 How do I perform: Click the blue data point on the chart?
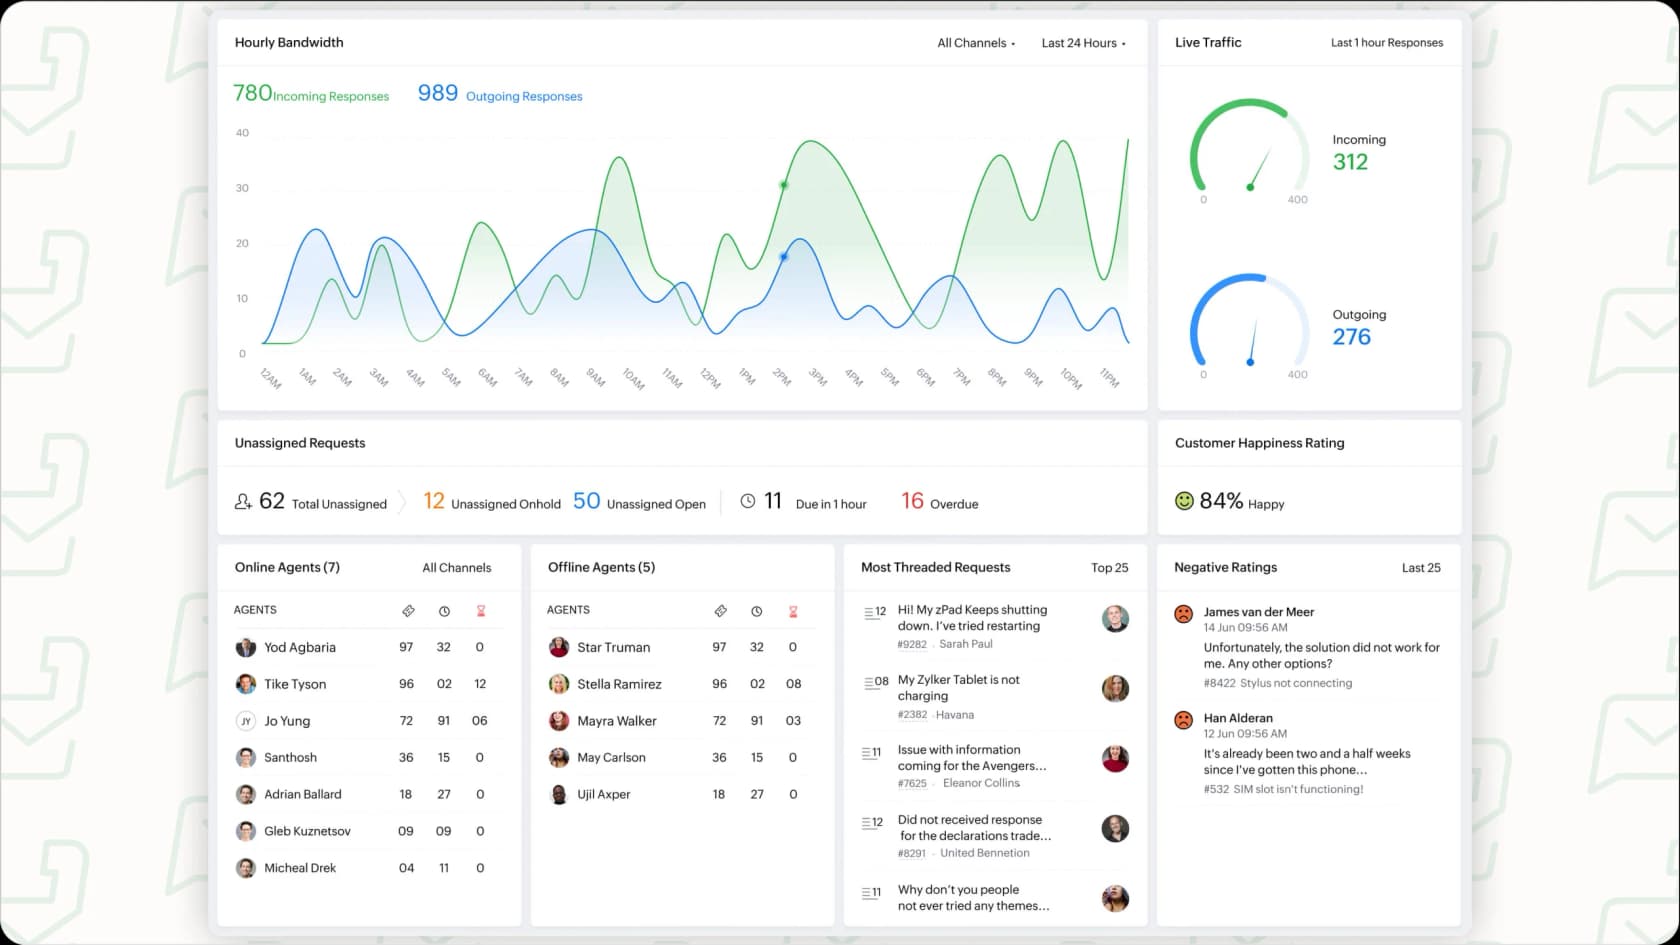pyautogui.click(x=784, y=257)
